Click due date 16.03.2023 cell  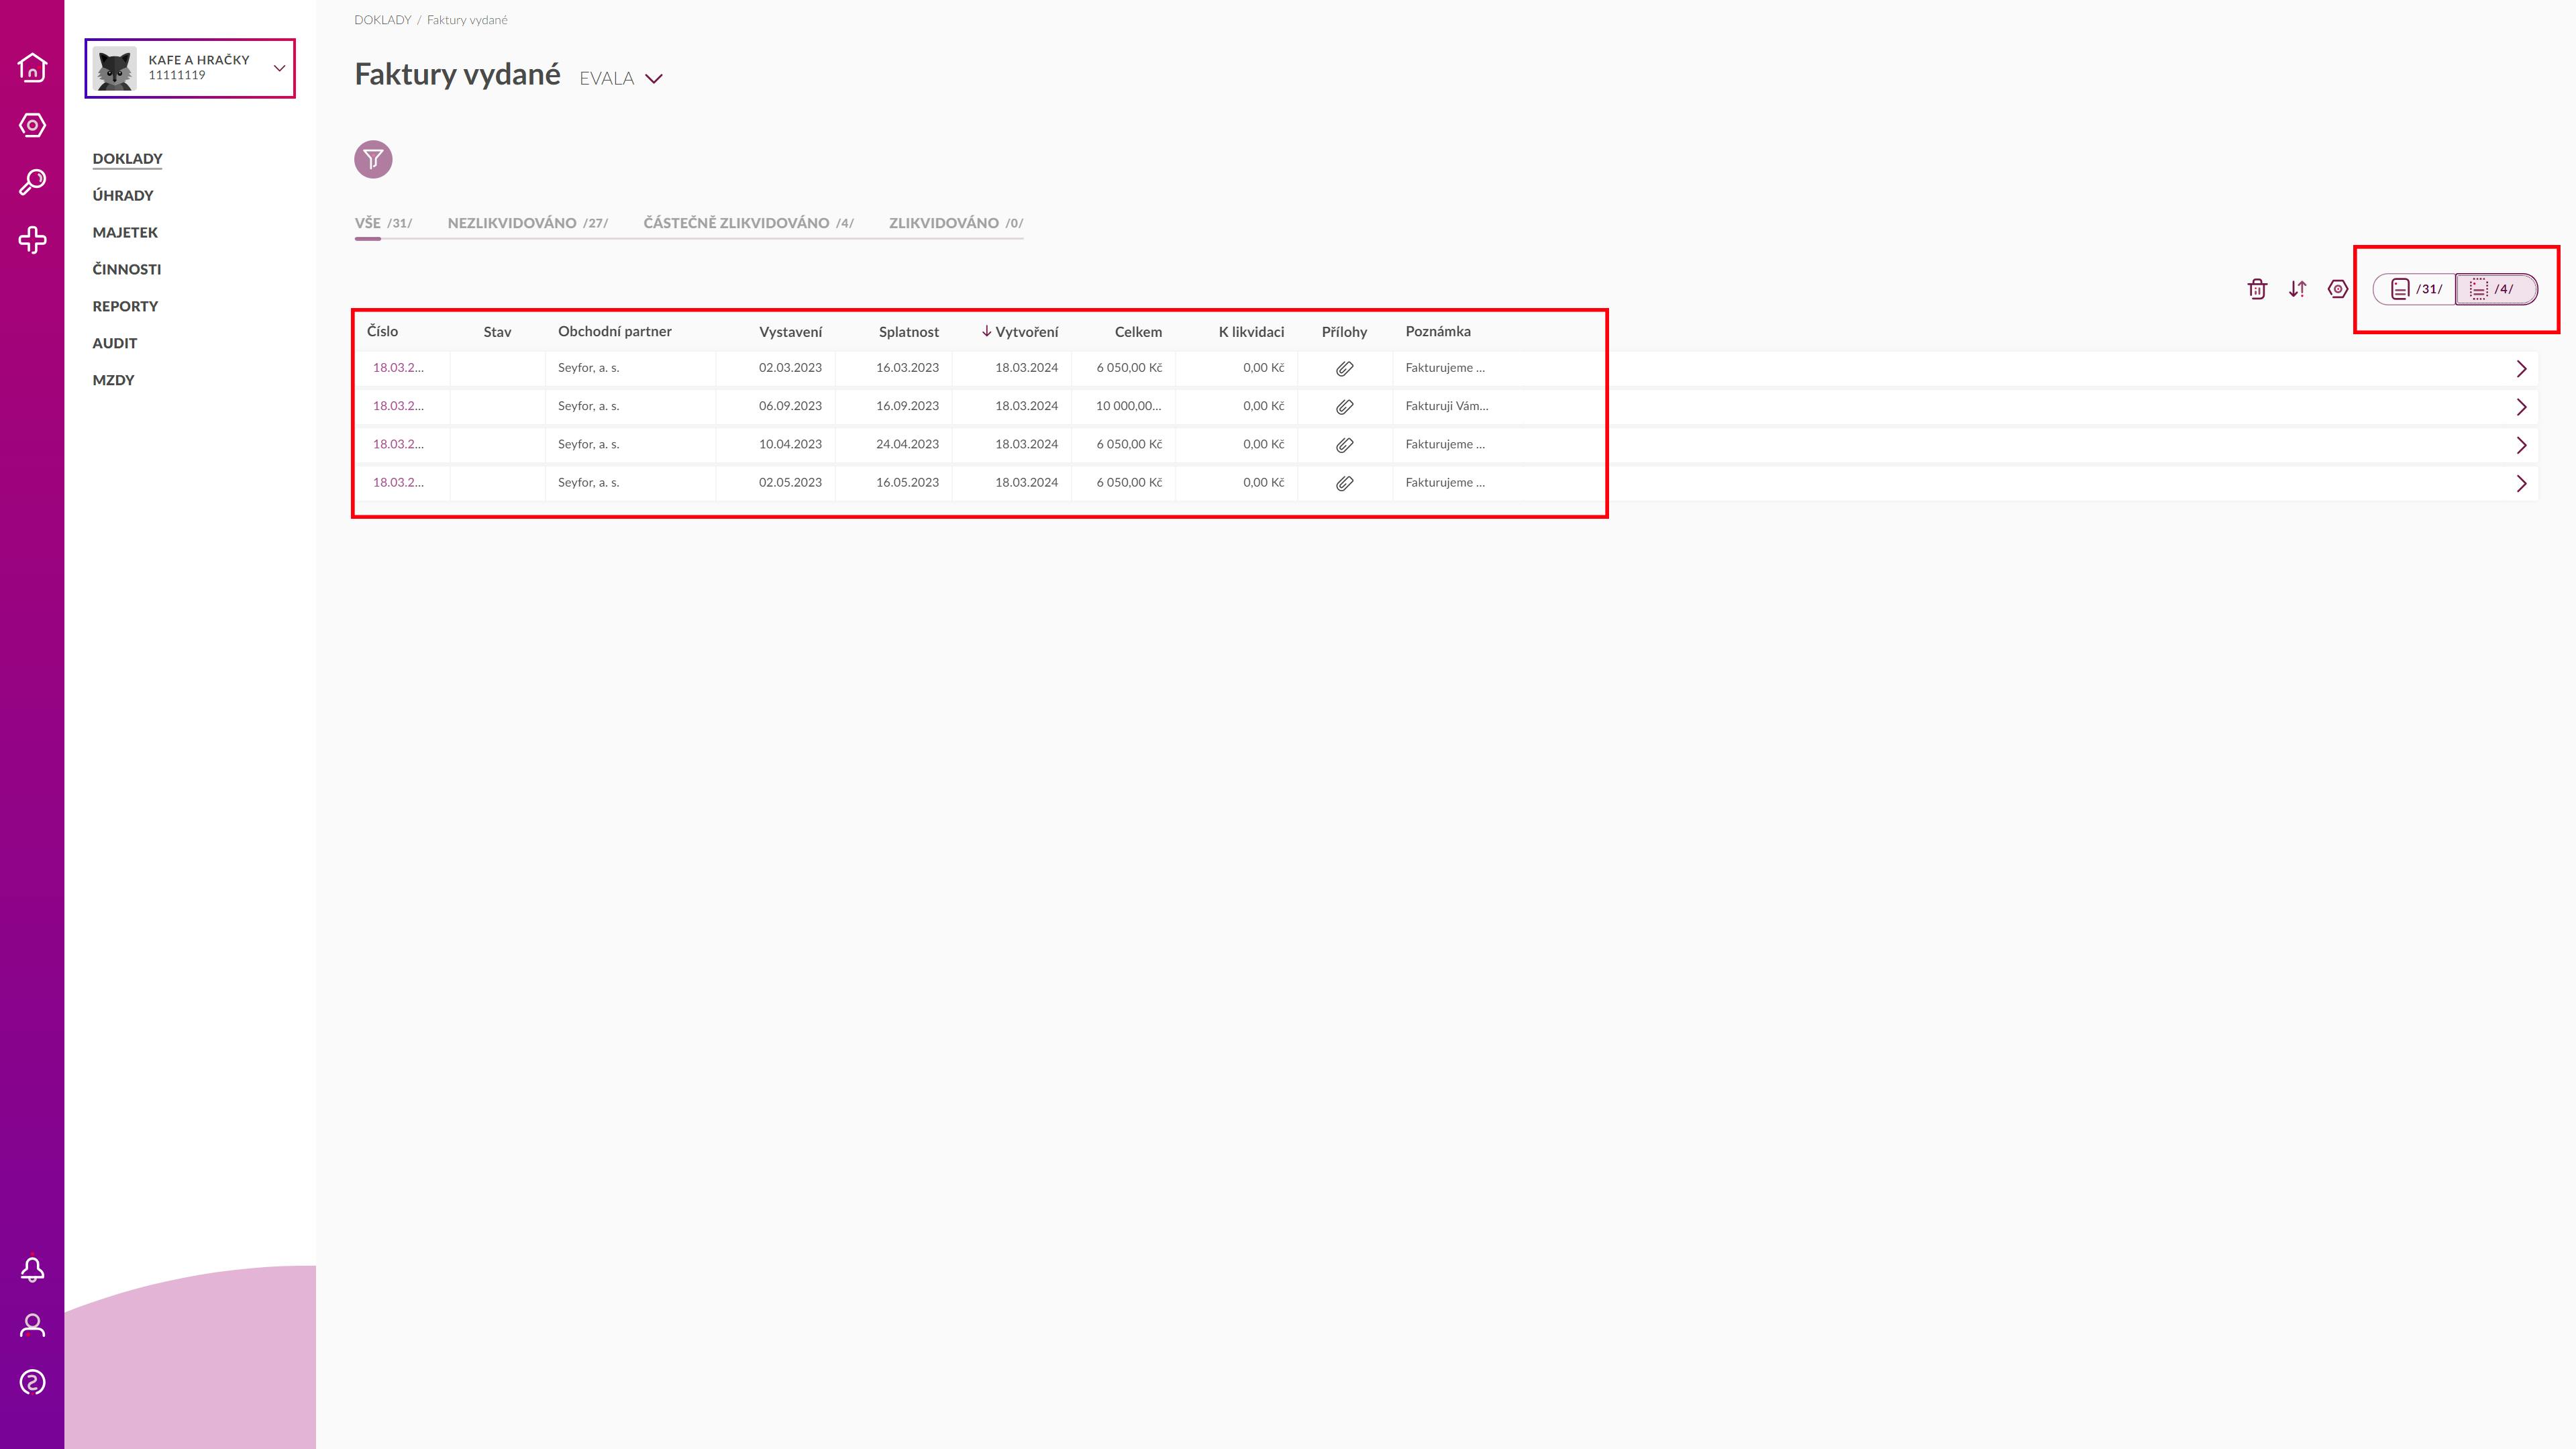pyautogui.click(x=907, y=368)
